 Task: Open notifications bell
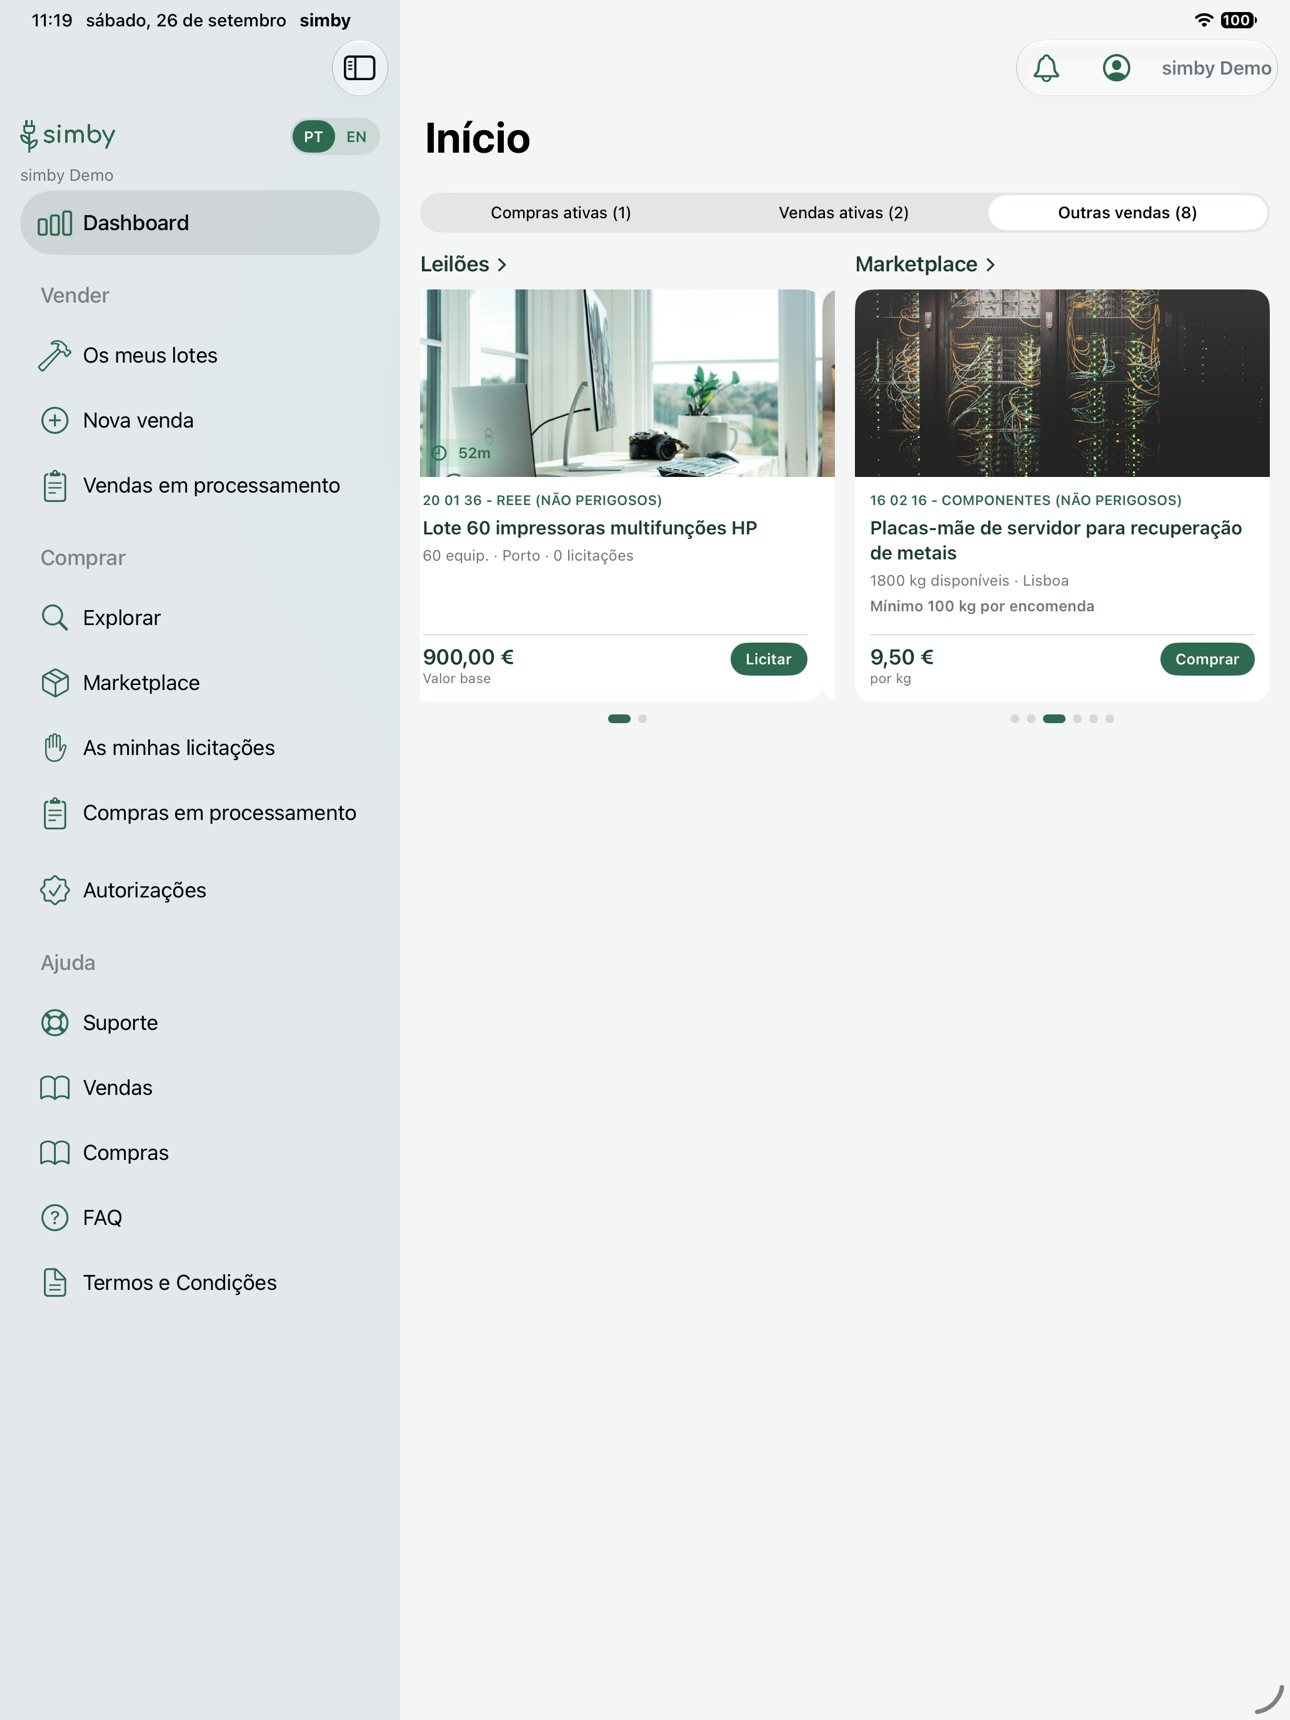tap(1046, 68)
